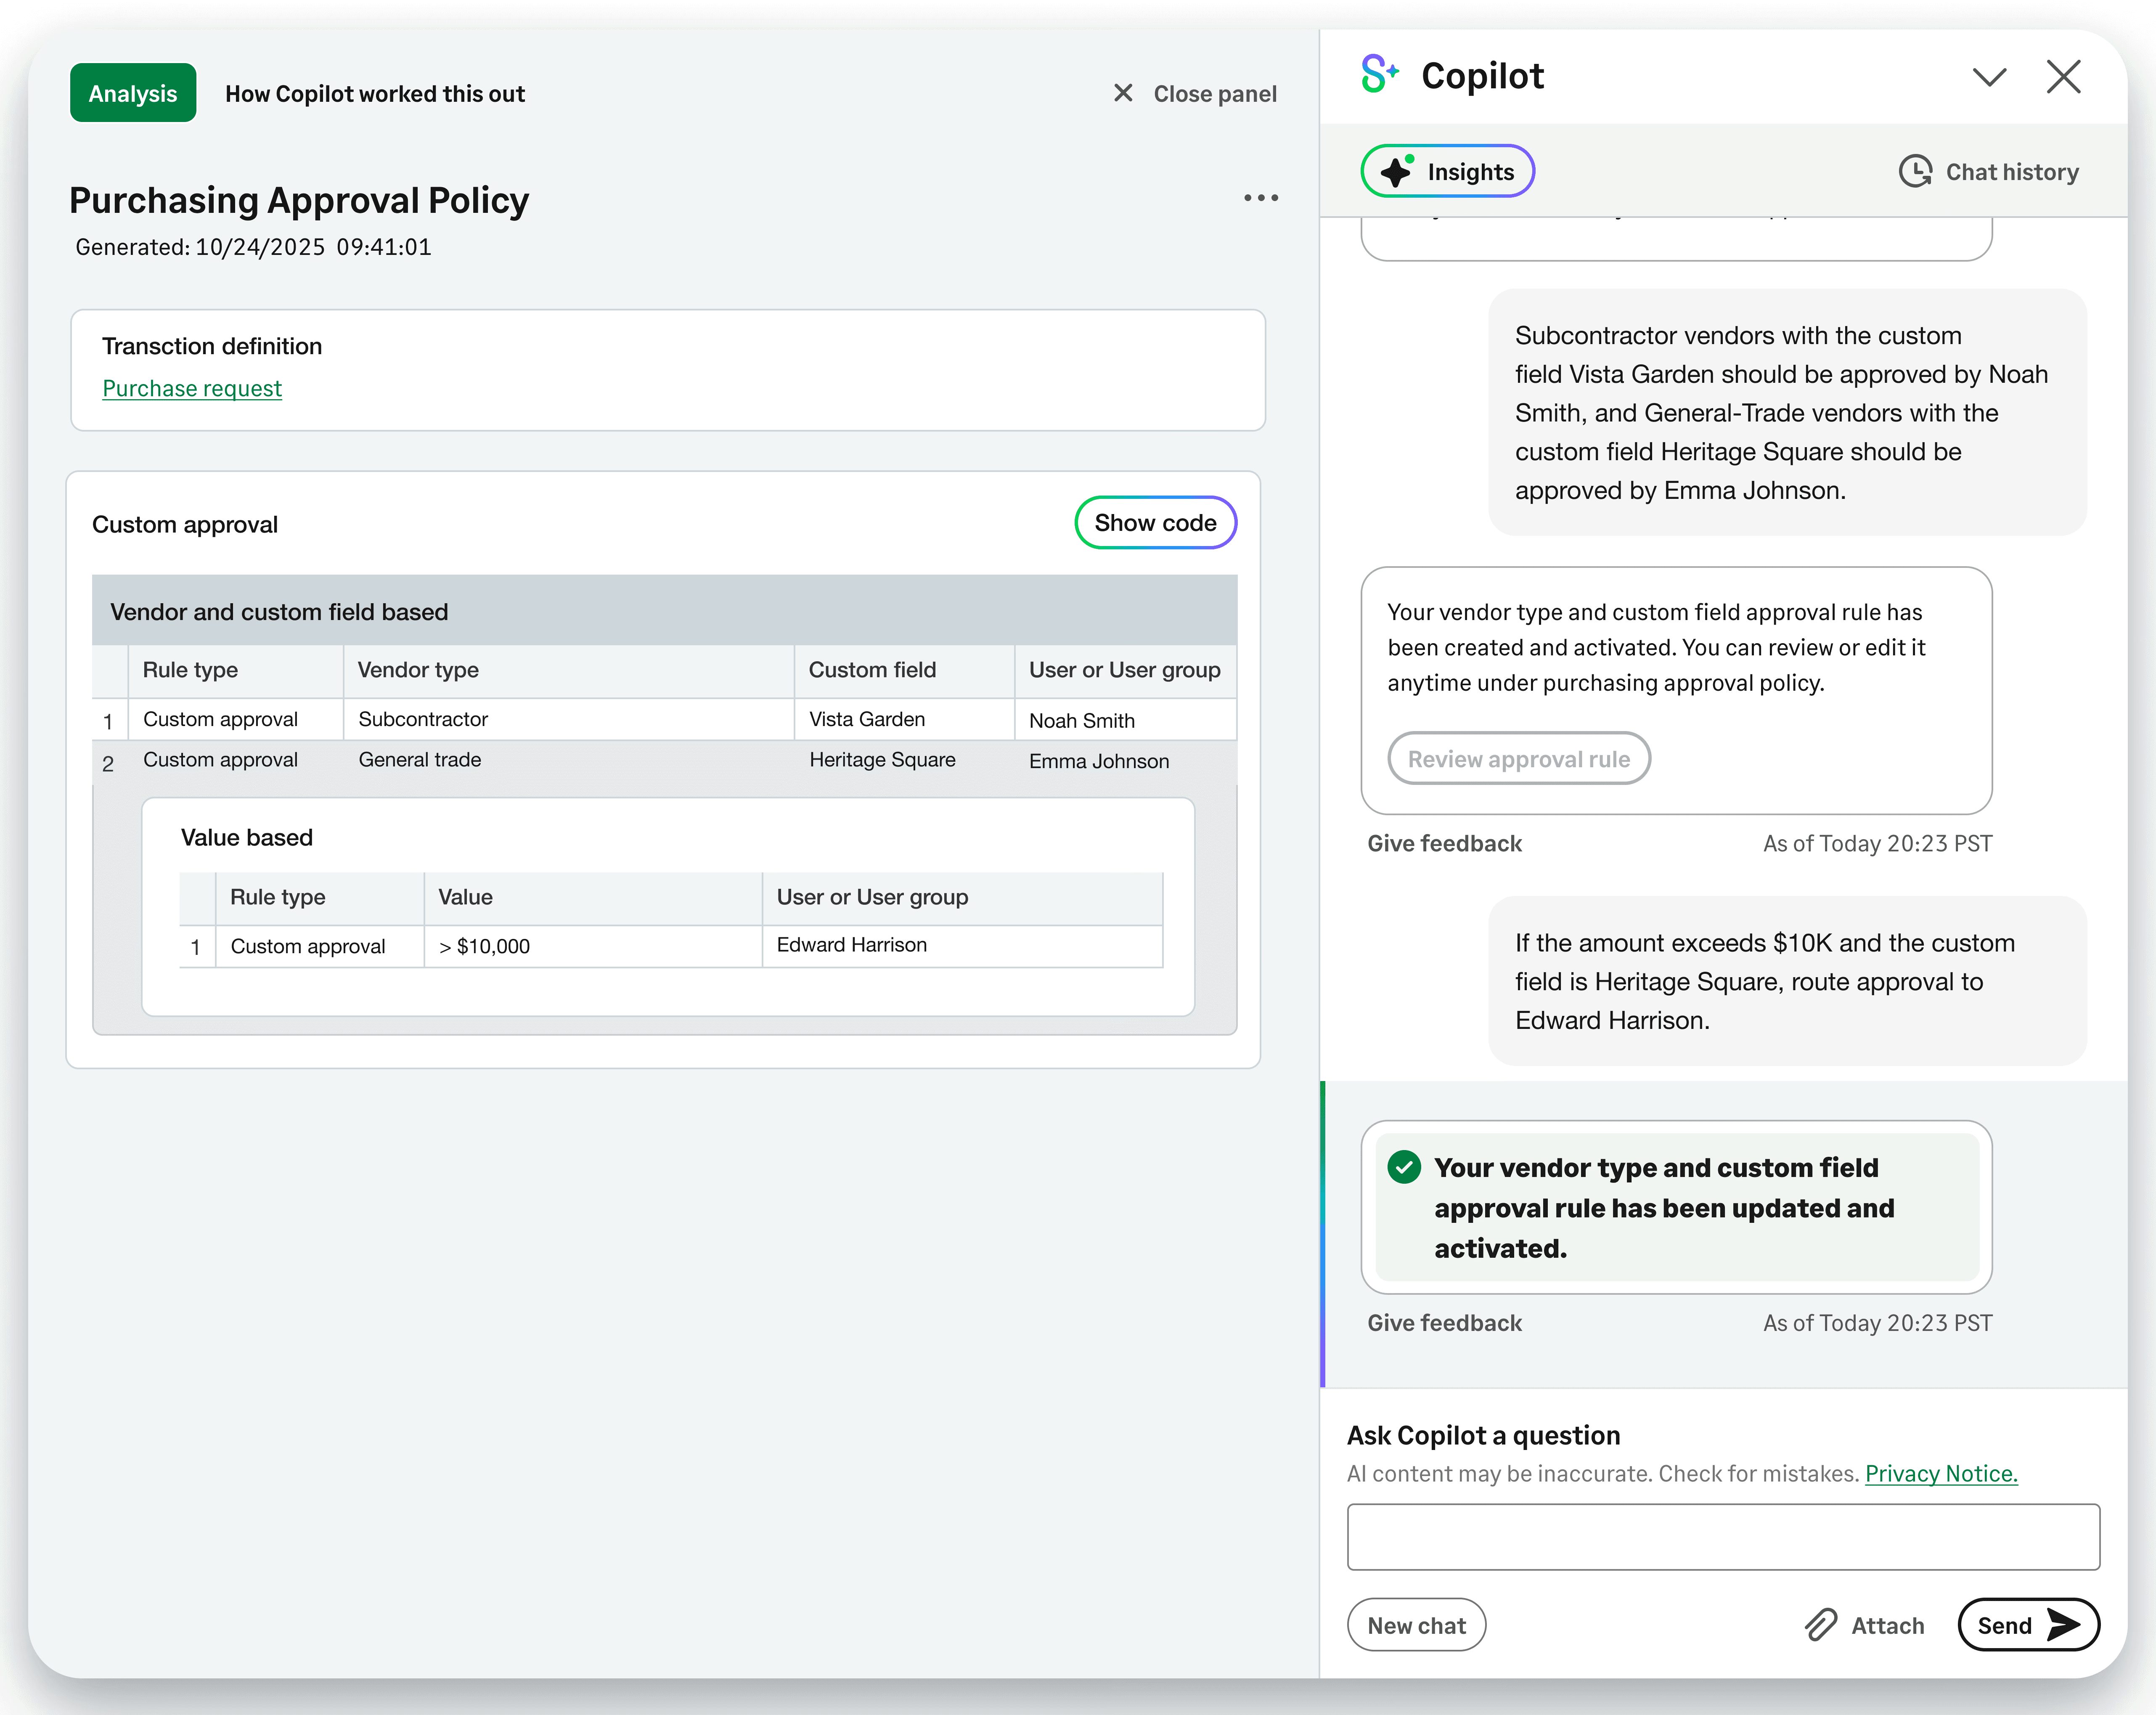Open the Purchase request link
This screenshot has height=1715, width=2156.
(192, 388)
